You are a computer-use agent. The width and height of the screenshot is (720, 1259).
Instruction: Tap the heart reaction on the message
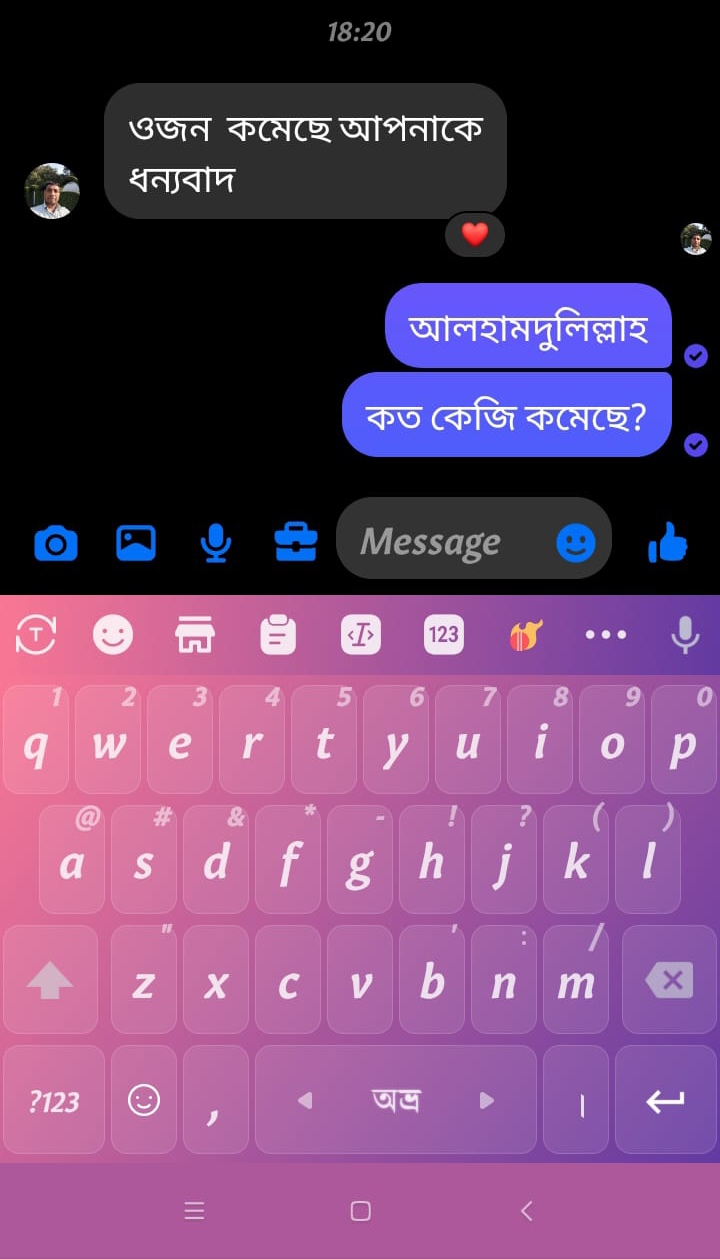tap(475, 235)
